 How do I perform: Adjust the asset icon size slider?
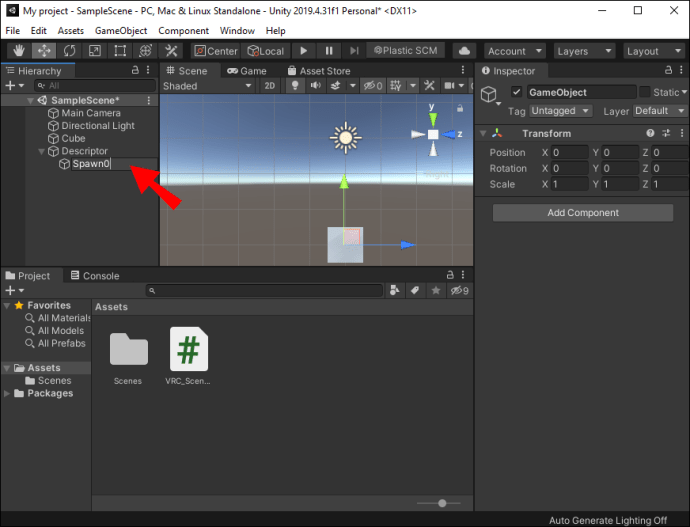(x=442, y=503)
